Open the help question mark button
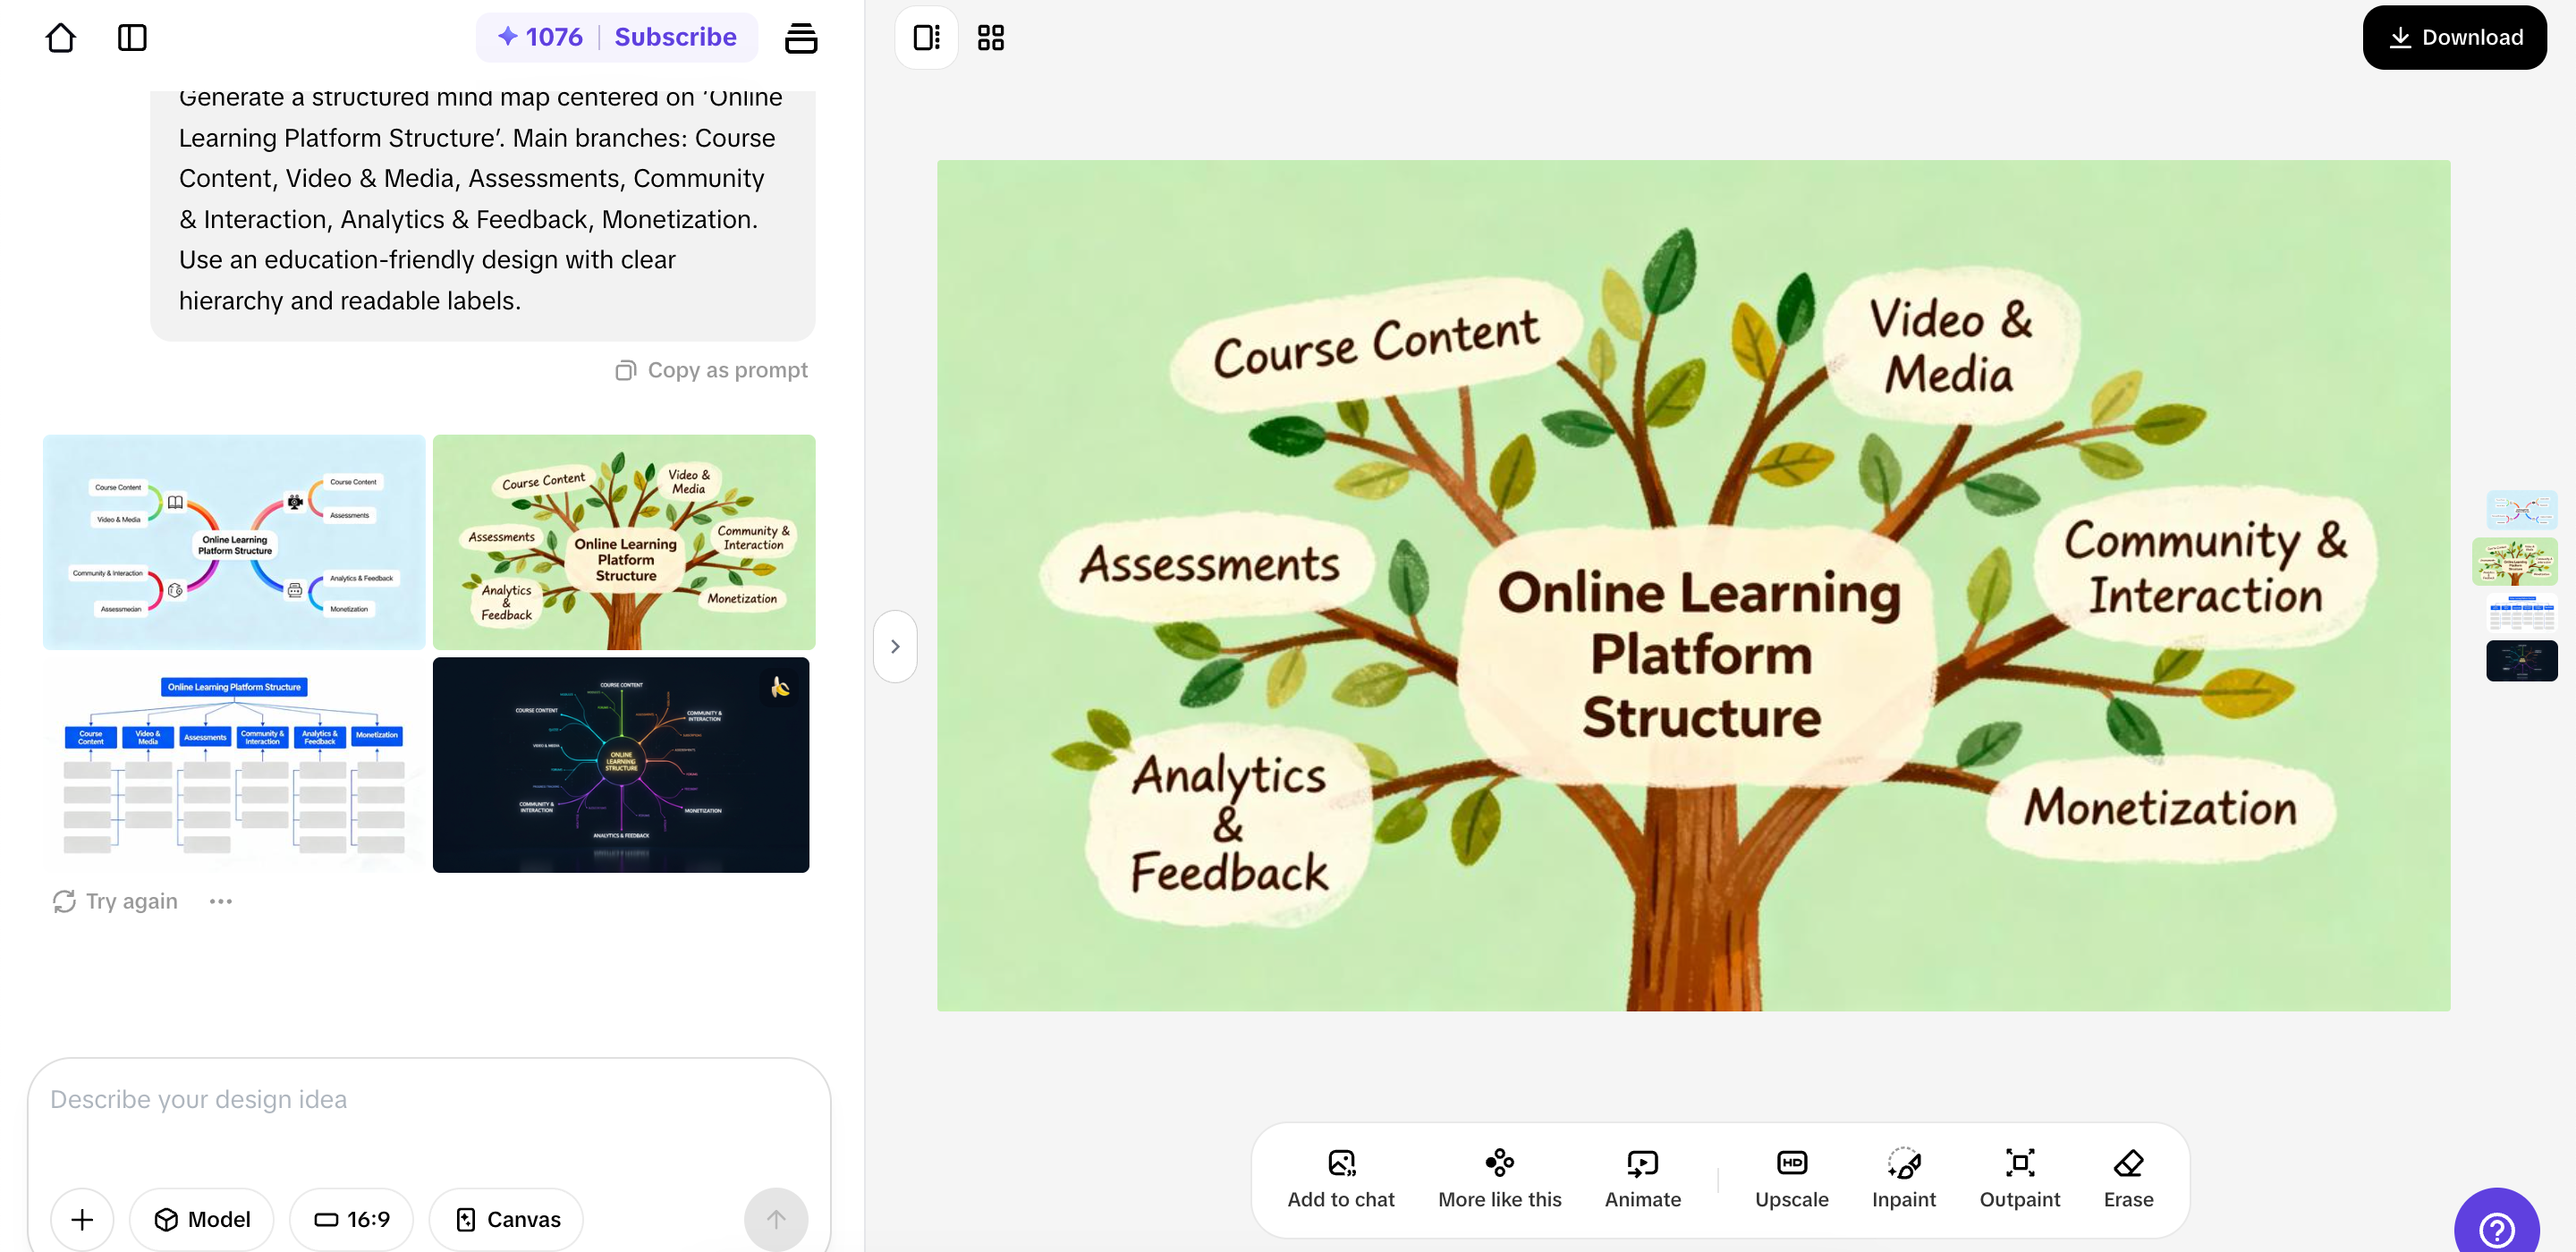The height and width of the screenshot is (1252, 2576). (x=2497, y=1226)
